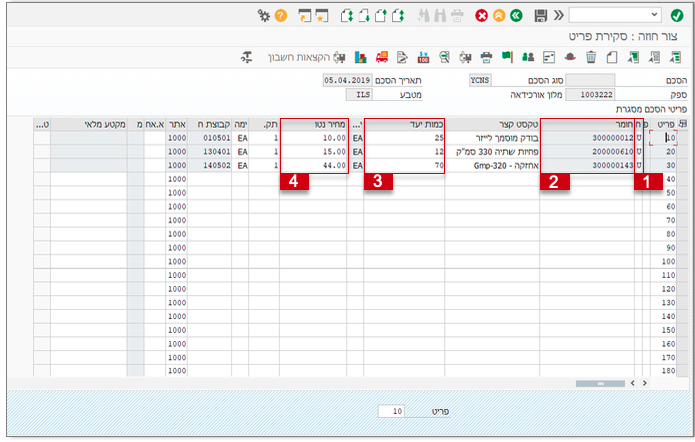Go to last page icon
Image resolution: width=695 pixels, height=442 pixels.
(x=347, y=16)
